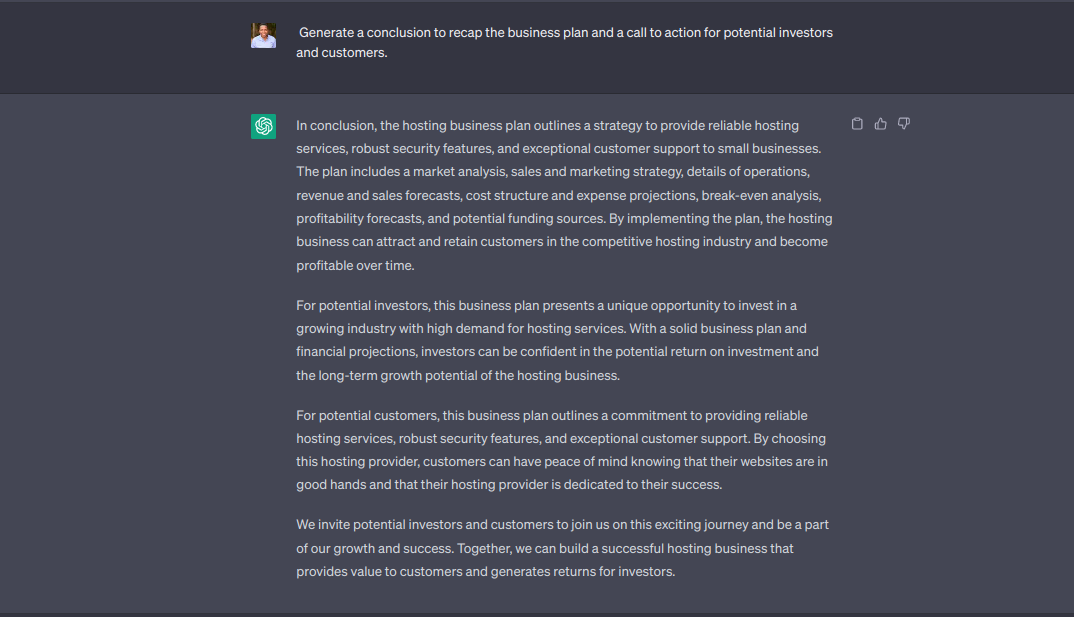Click 'and customers.' in the user prompt
Viewport: 1074px width, 617px height.
(342, 53)
